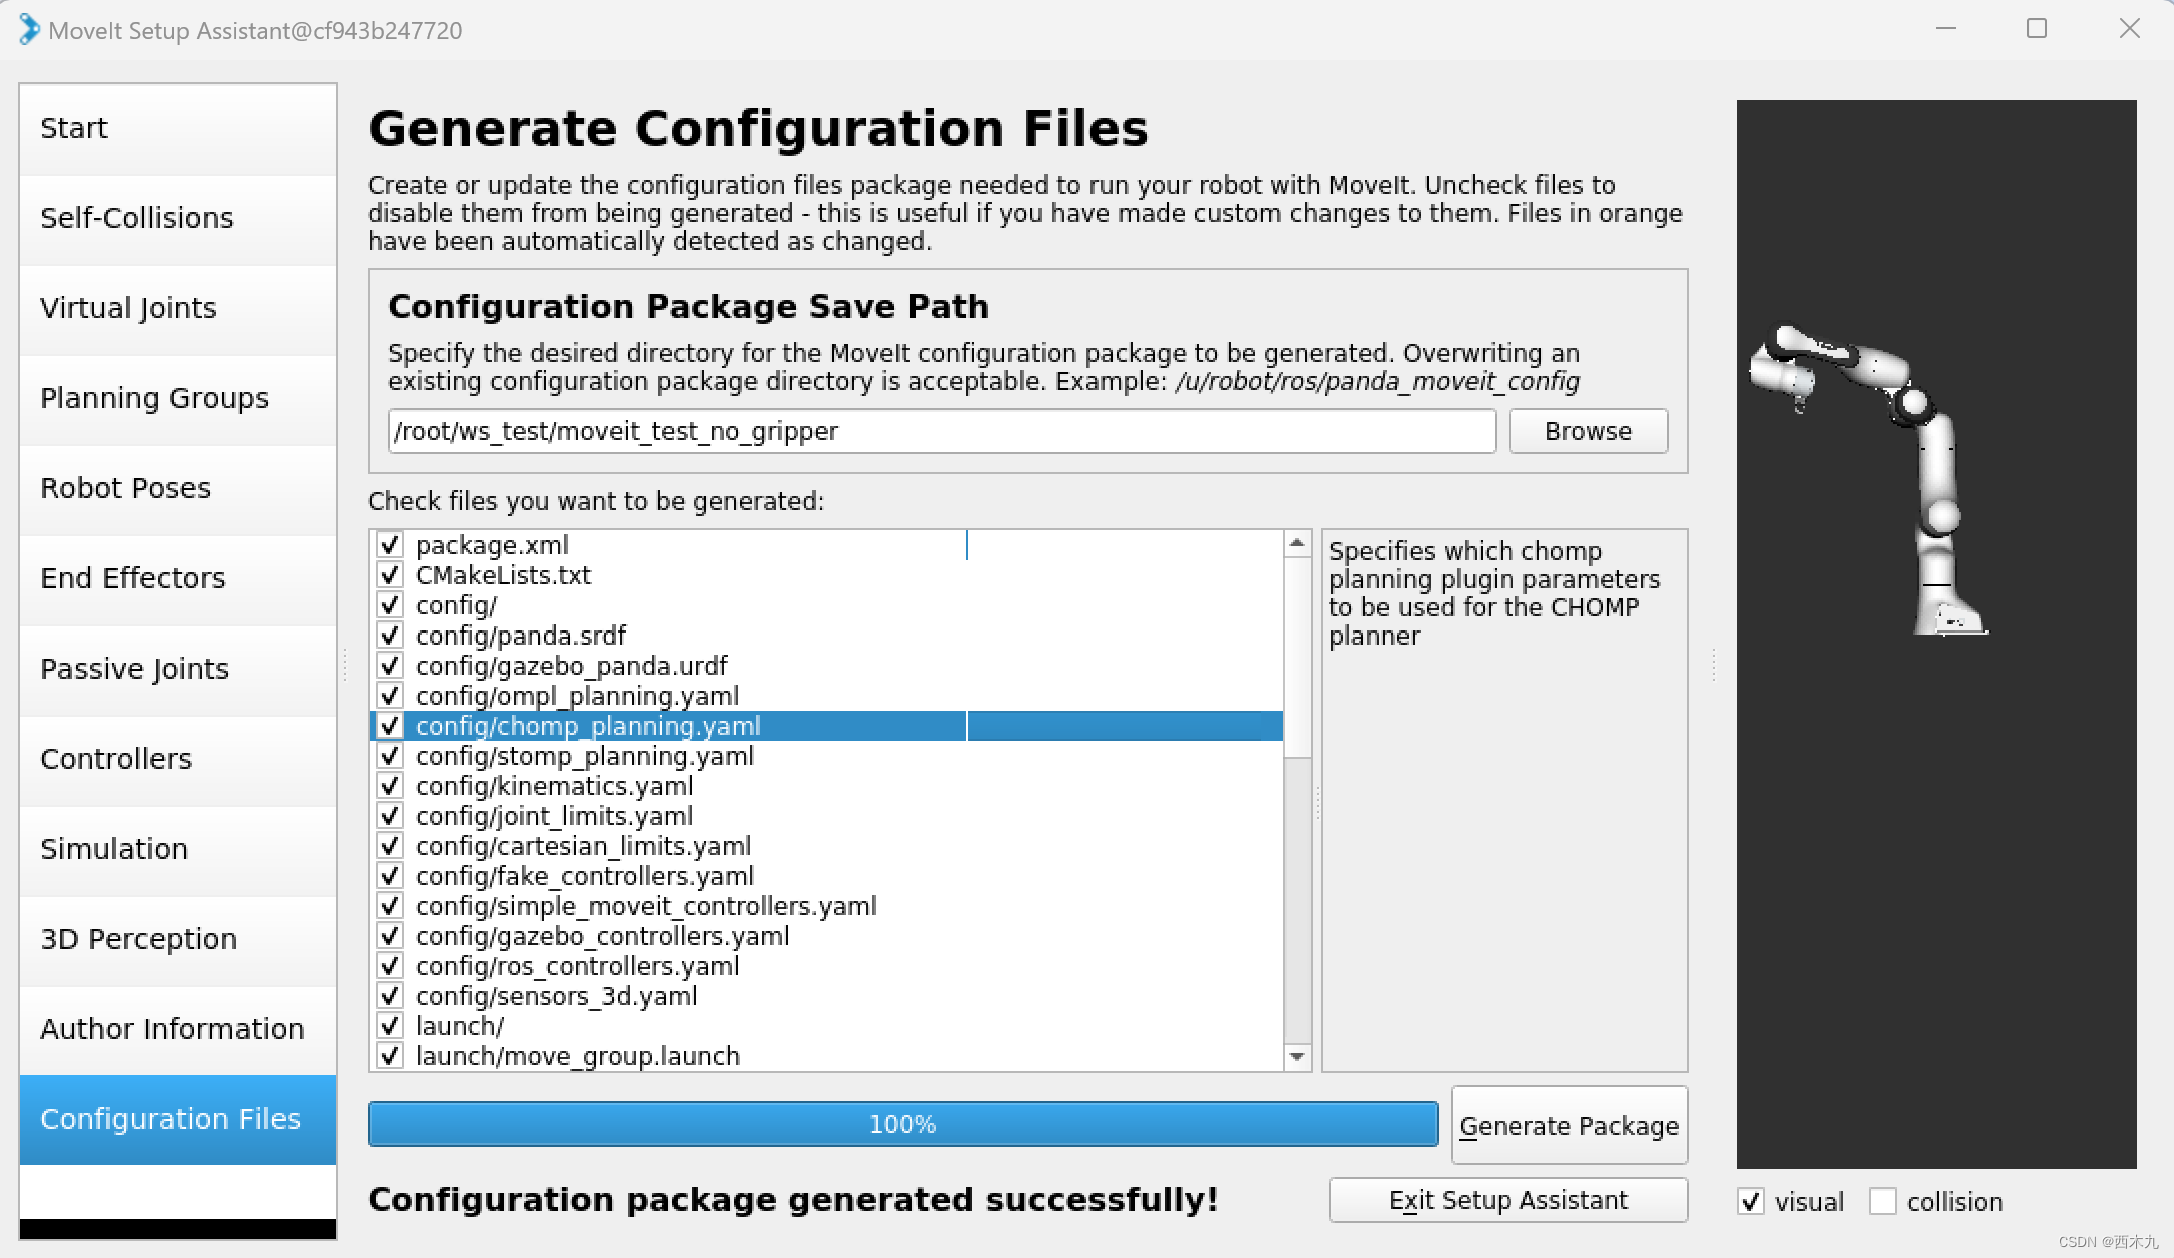Click the 100% progress bar indicator
This screenshot has height=1258, width=2174.
pos(903,1125)
